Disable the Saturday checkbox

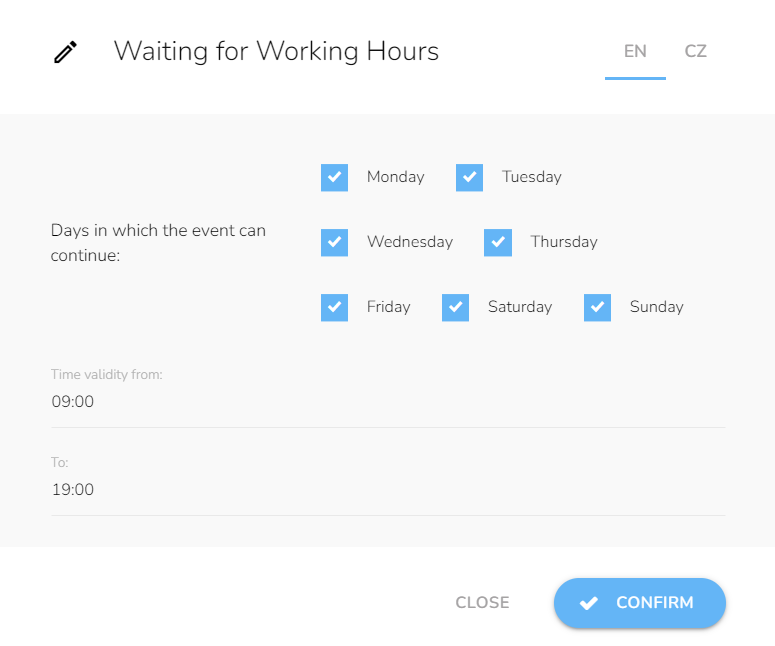pyautogui.click(x=455, y=307)
